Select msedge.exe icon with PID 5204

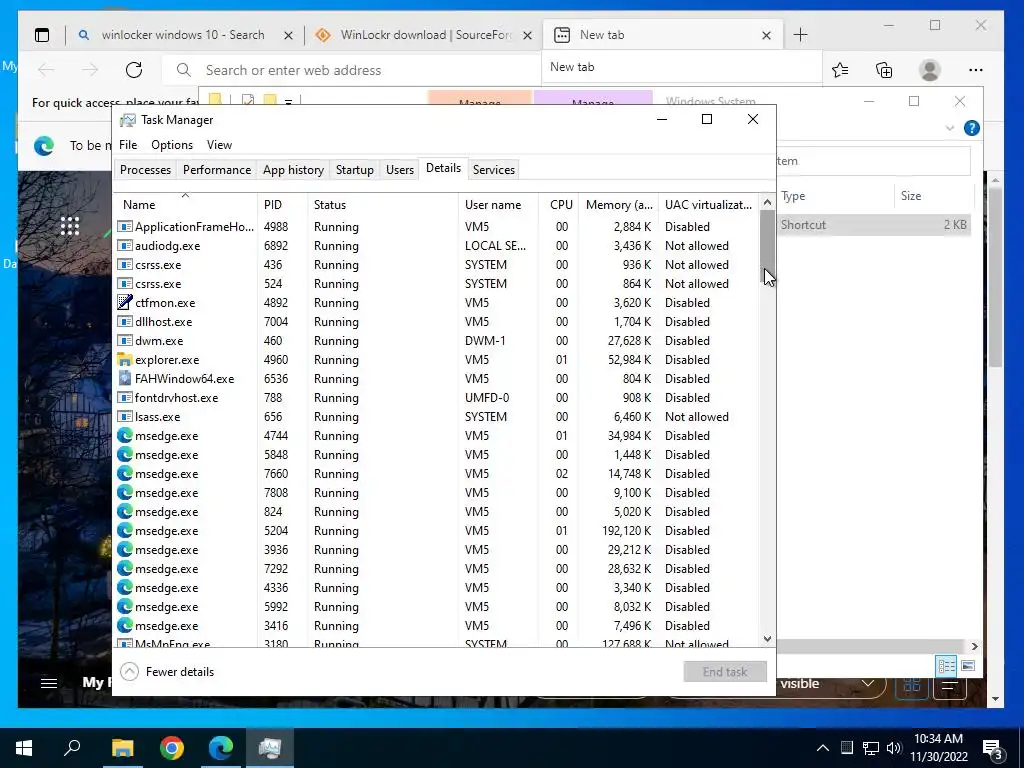click(x=124, y=530)
